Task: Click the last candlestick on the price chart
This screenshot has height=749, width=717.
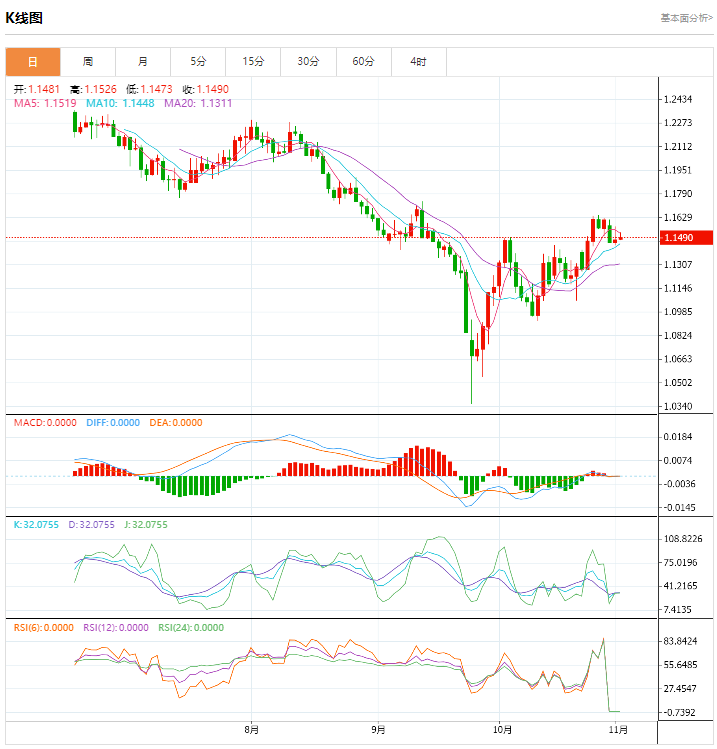Action: pos(621,237)
